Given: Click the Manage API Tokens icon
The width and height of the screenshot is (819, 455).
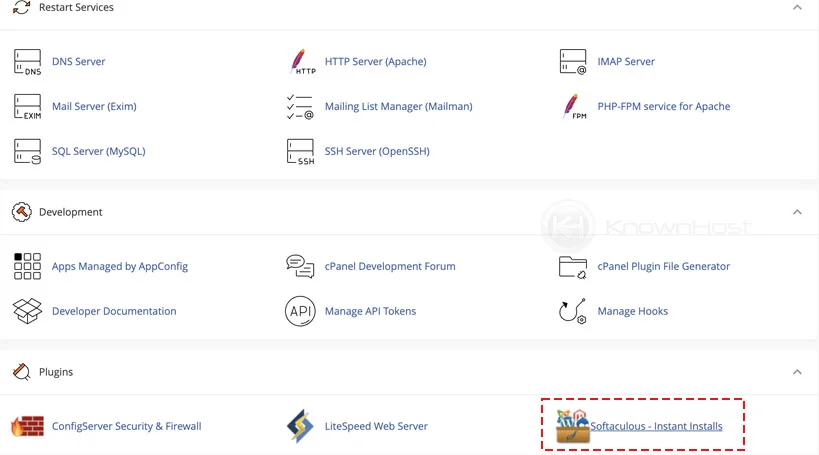Looking at the screenshot, I should 300,311.
